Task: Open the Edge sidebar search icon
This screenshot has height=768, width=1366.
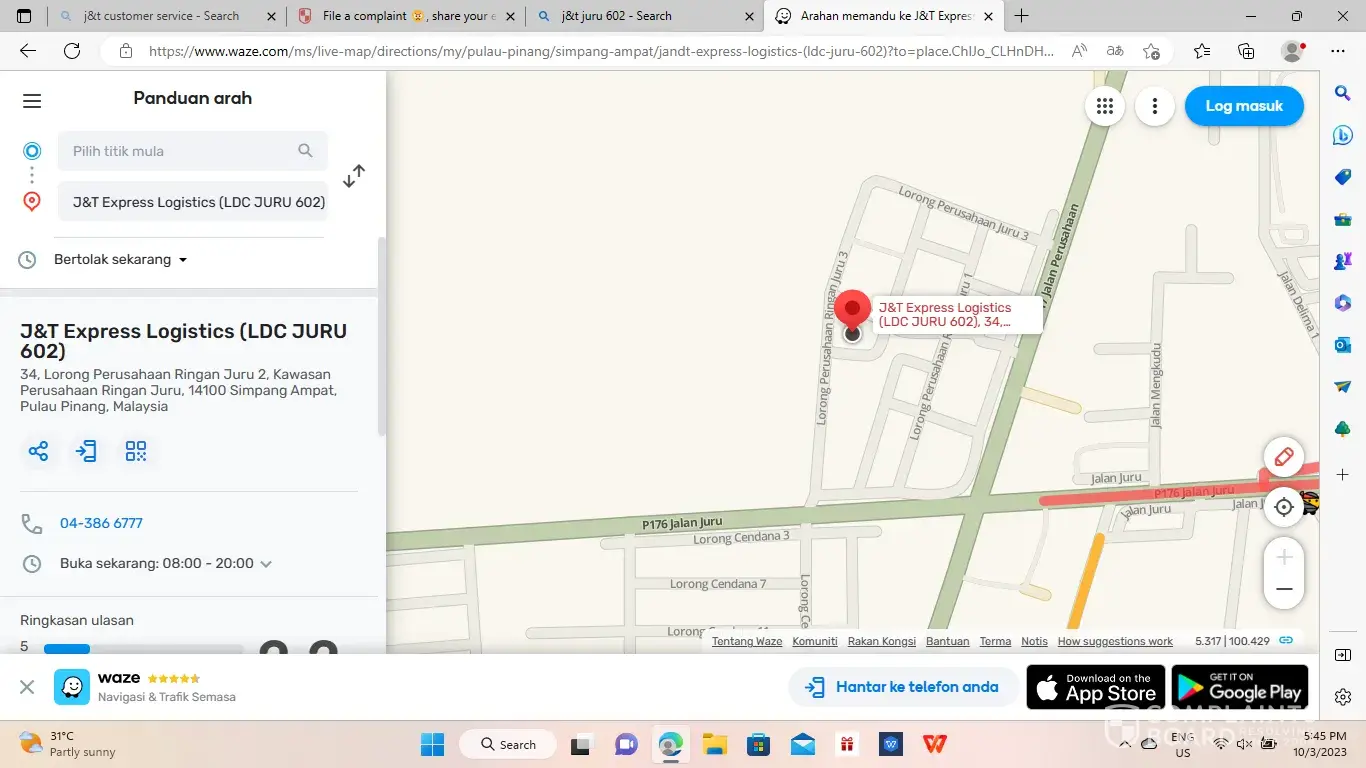Action: (1343, 93)
